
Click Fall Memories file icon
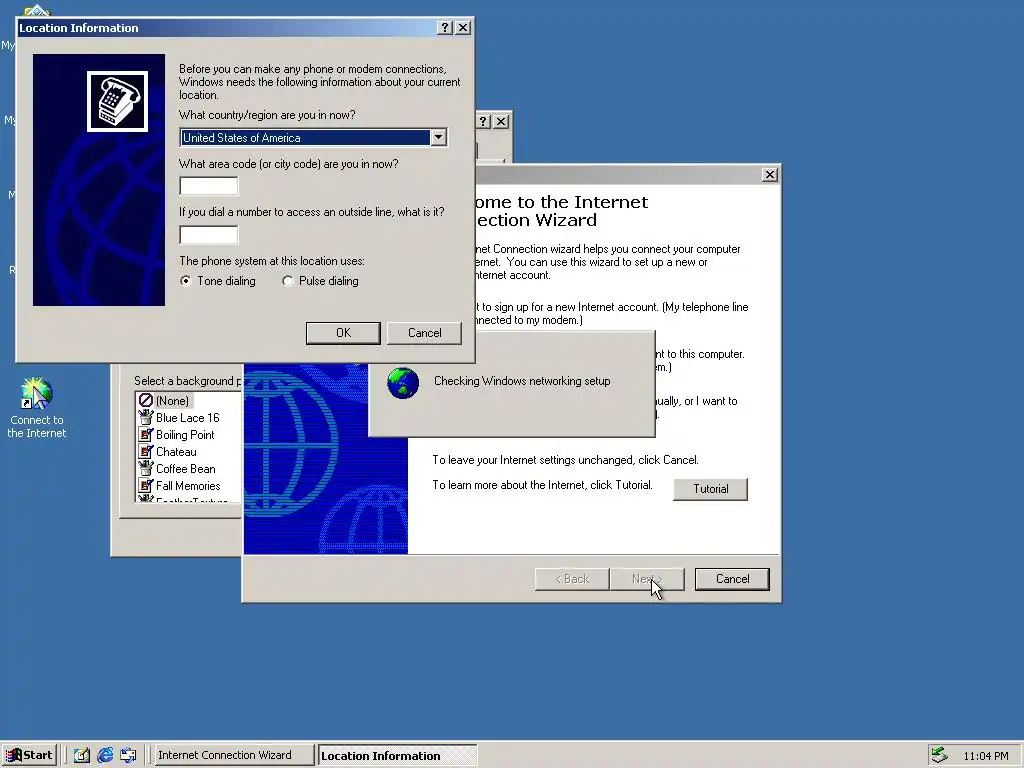click(x=146, y=485)
